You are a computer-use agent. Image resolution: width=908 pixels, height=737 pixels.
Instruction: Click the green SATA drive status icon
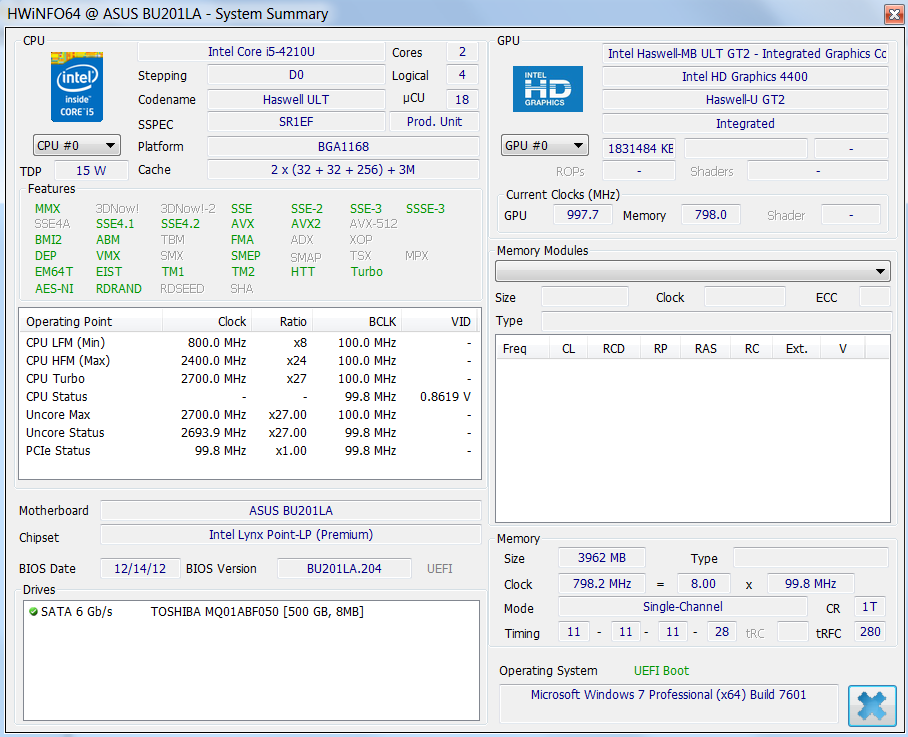click(33, 611)
